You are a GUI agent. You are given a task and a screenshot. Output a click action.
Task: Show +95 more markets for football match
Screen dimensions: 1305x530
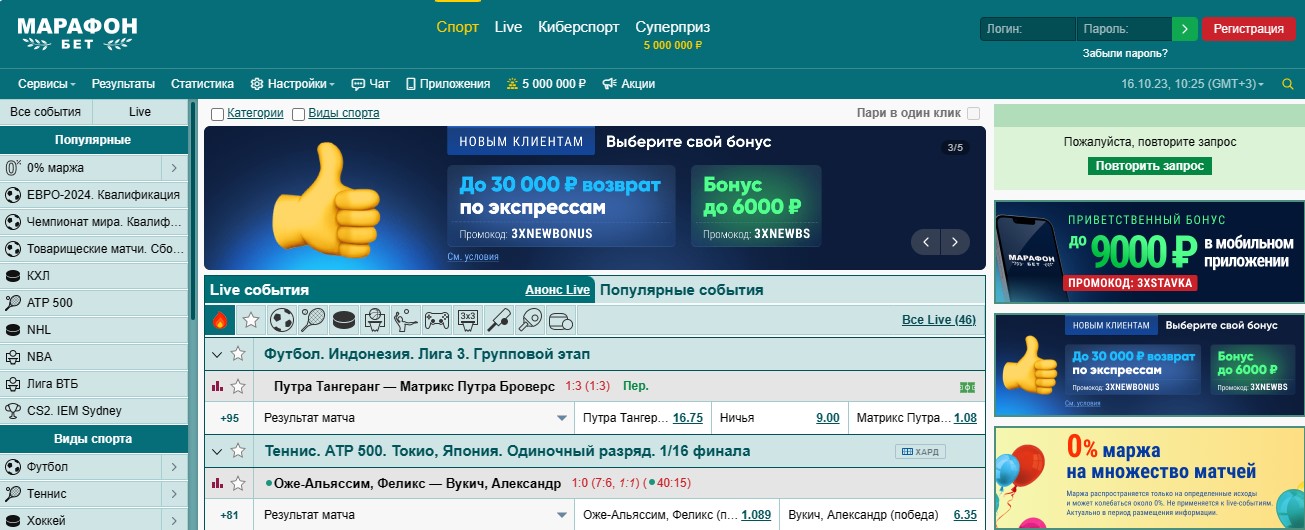[x=229, y=418]
